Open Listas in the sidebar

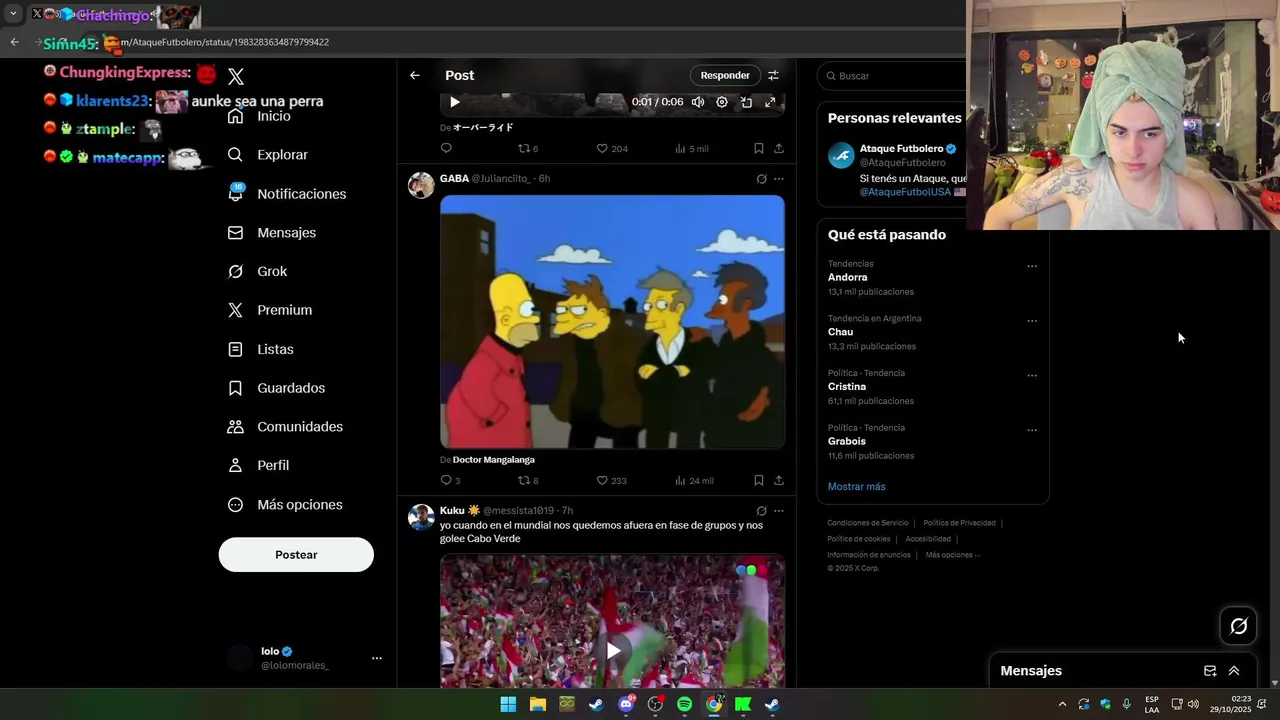(261, 349)
